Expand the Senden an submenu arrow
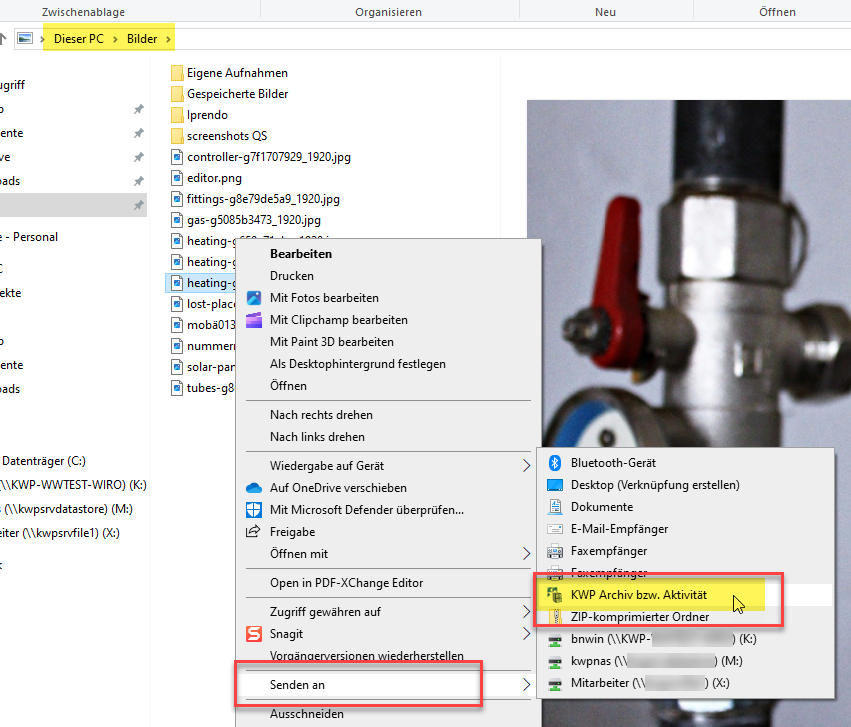The width and height of the screenshot is (851, 727). coord(526,685)
